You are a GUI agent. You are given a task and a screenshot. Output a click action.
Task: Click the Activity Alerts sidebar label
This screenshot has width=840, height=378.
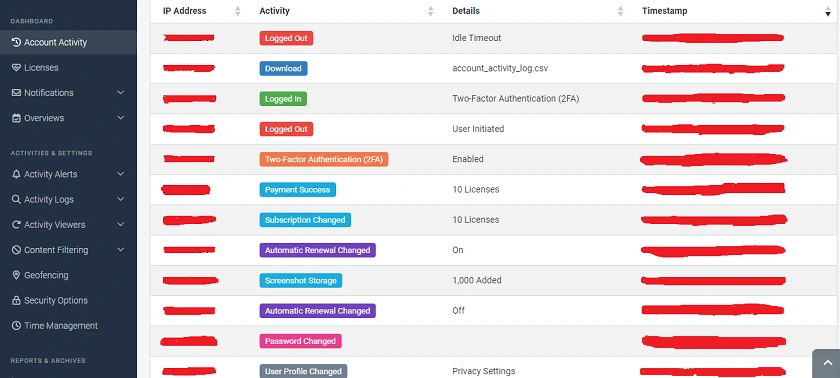coord(50,174)
